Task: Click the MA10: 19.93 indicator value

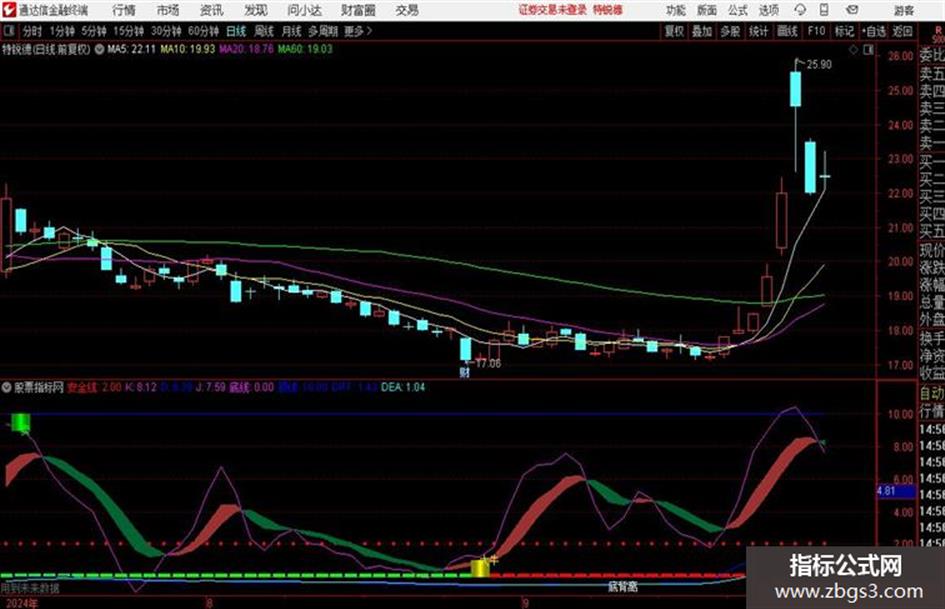Action: [x=187, y=49]
